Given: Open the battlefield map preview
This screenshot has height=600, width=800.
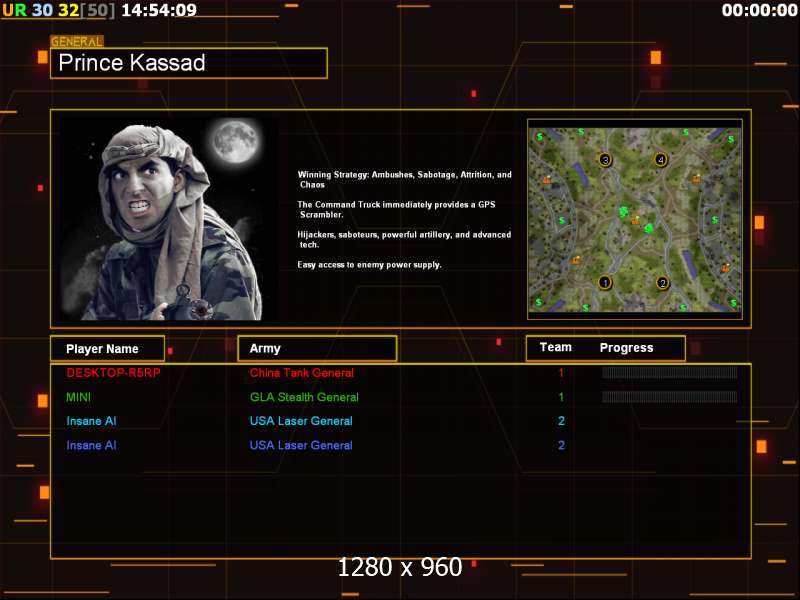Looking at the screenshot, I should click(x=635, y=219).
